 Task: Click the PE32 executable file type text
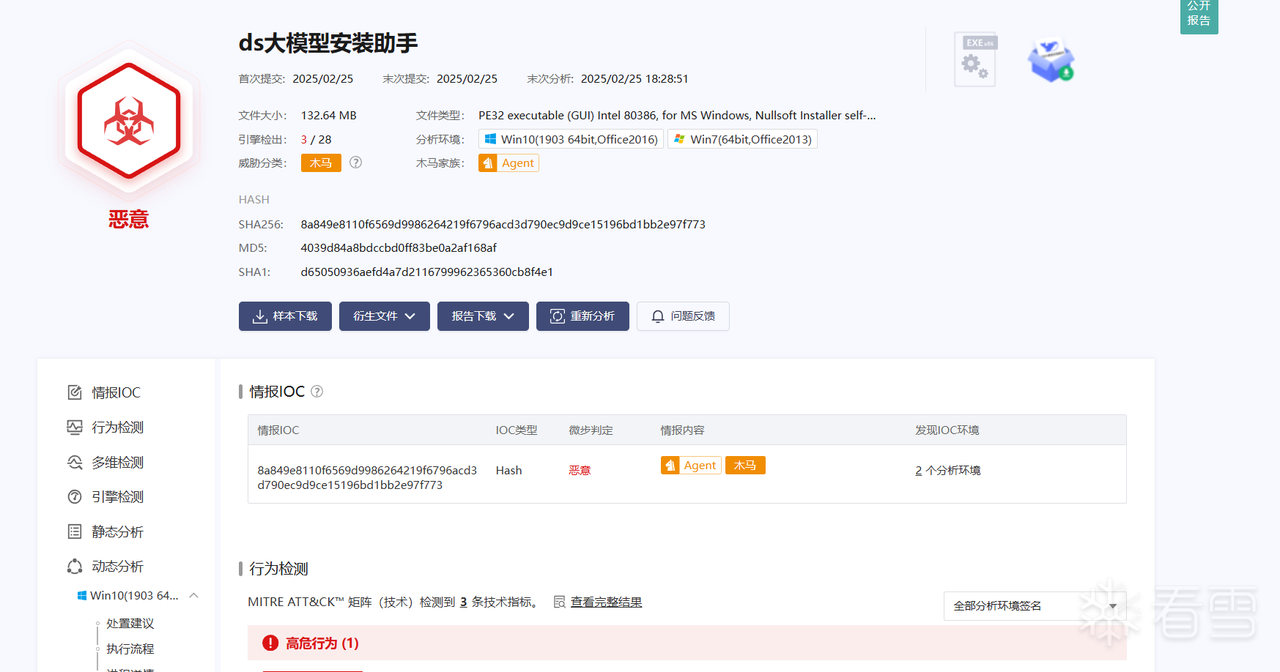tap(677, 115)
